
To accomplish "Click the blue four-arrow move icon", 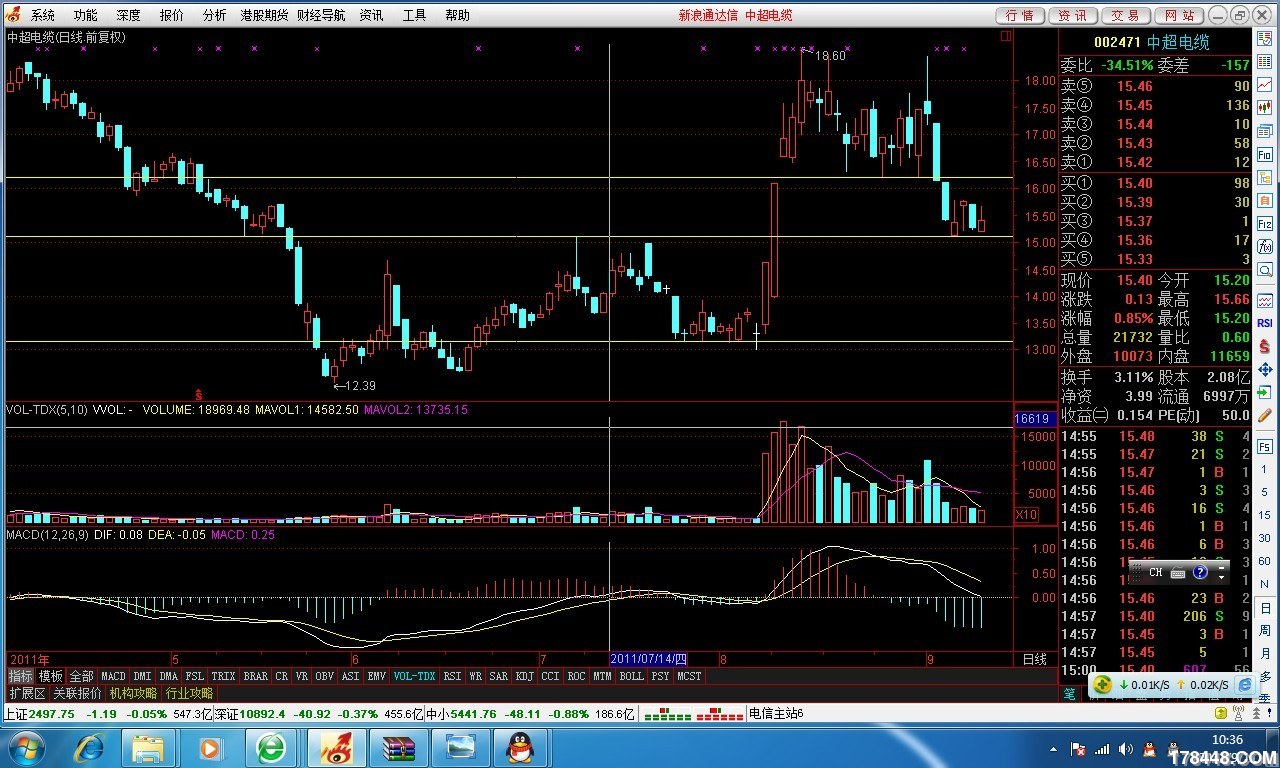I will tap(1265, 370).
